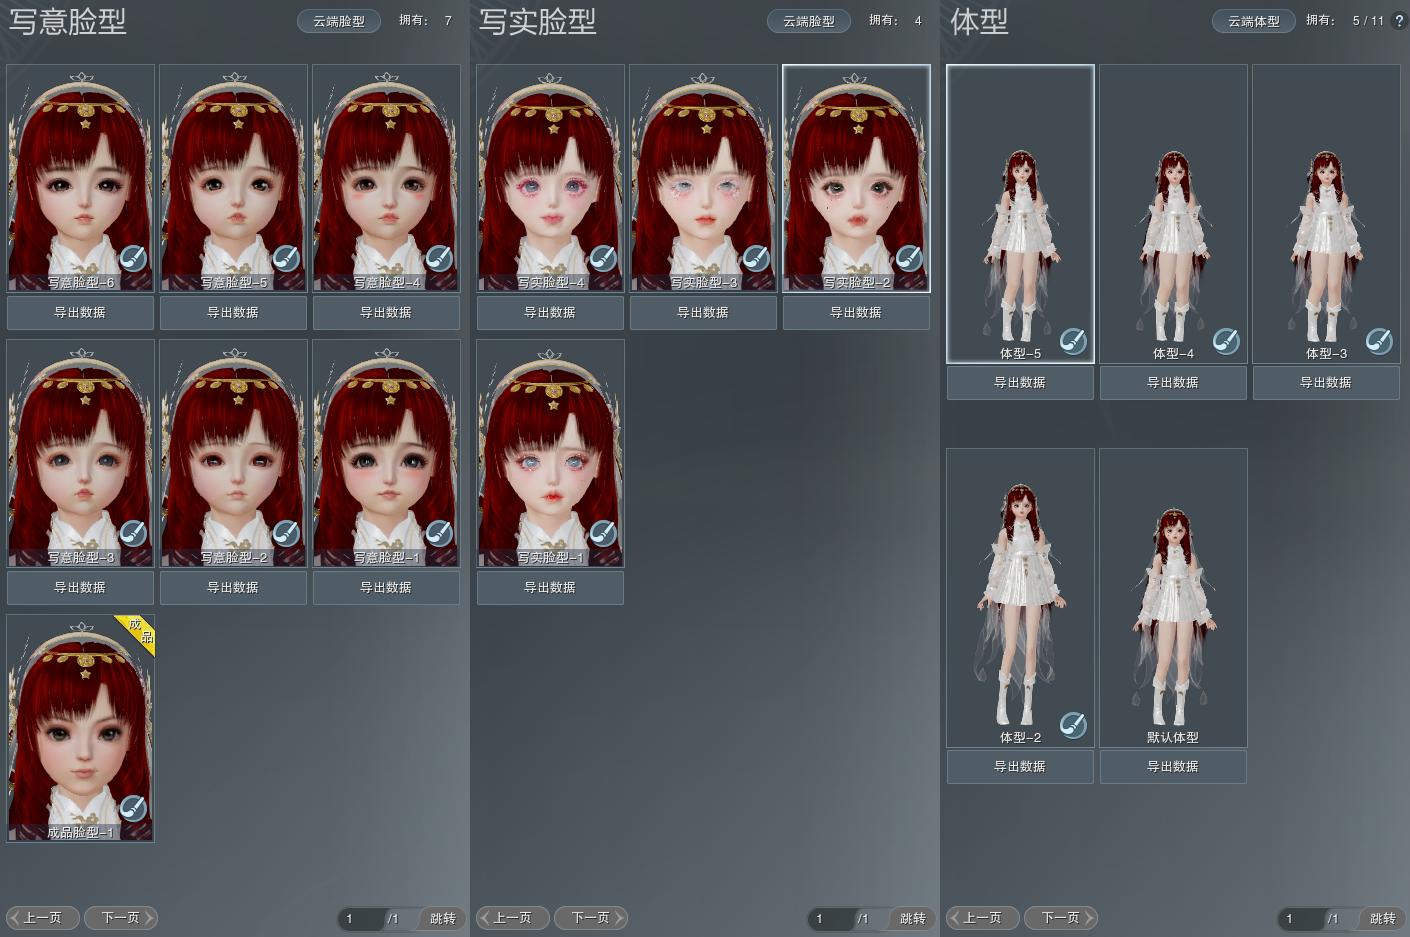Select the 成品脸型-1 face thumbnail
This screenshot has width=1410, height=937.
[x=80, y=728]
